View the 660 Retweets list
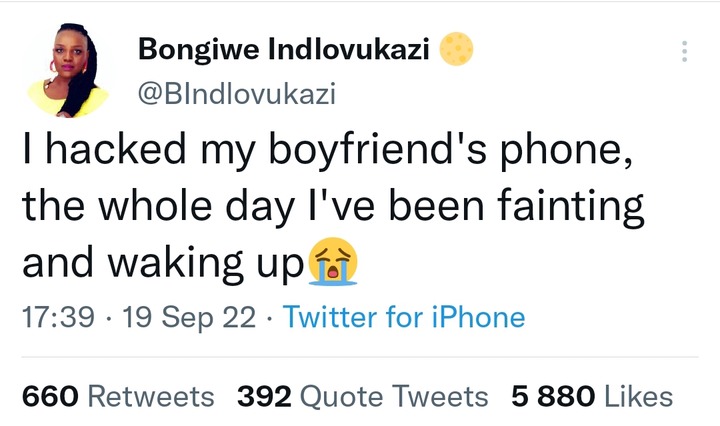720x426 pixels. (118, 397)
